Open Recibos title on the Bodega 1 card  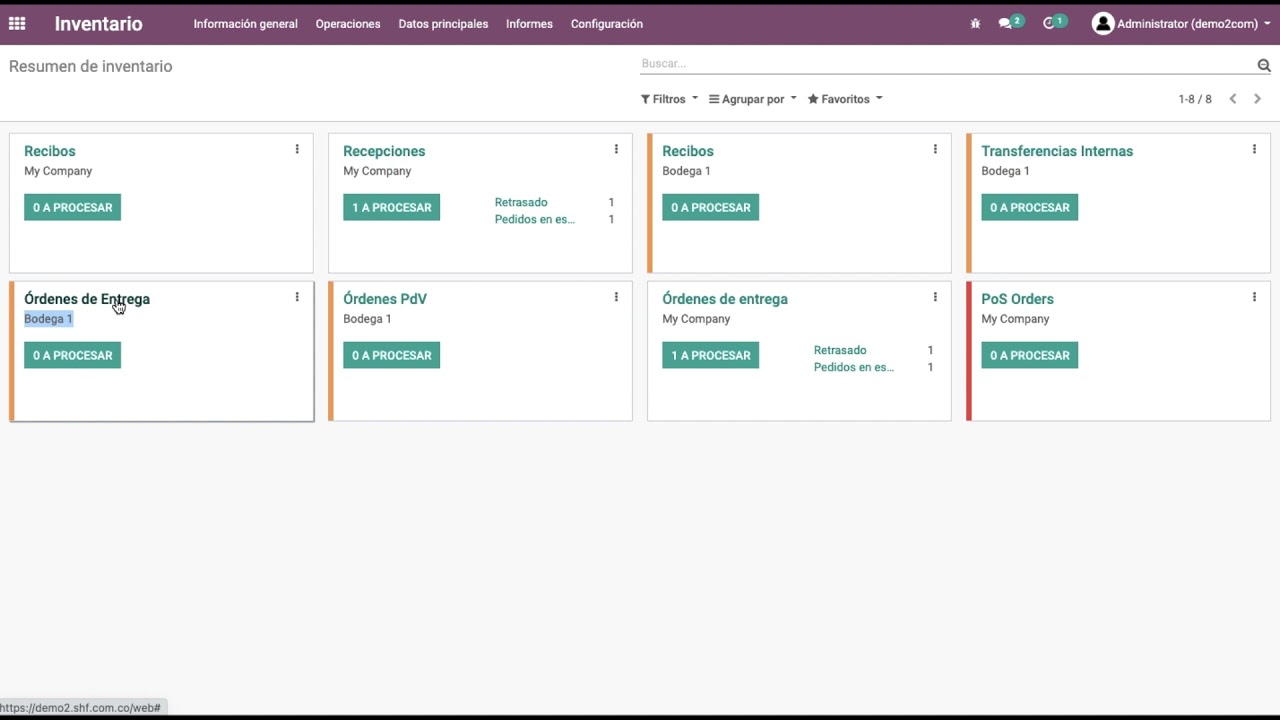[x=688, y=151]
